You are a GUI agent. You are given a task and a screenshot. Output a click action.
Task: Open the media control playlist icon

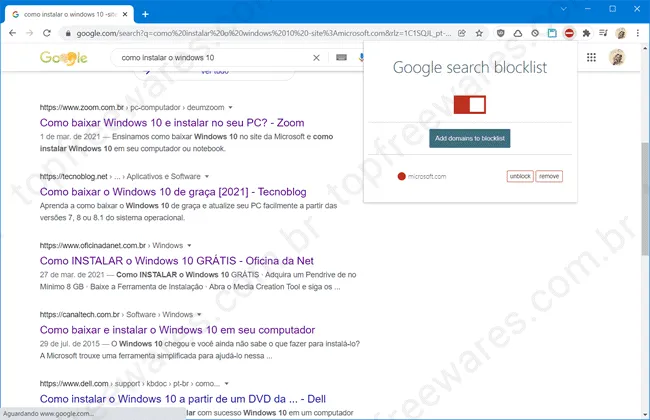click(x=604, y=33)
